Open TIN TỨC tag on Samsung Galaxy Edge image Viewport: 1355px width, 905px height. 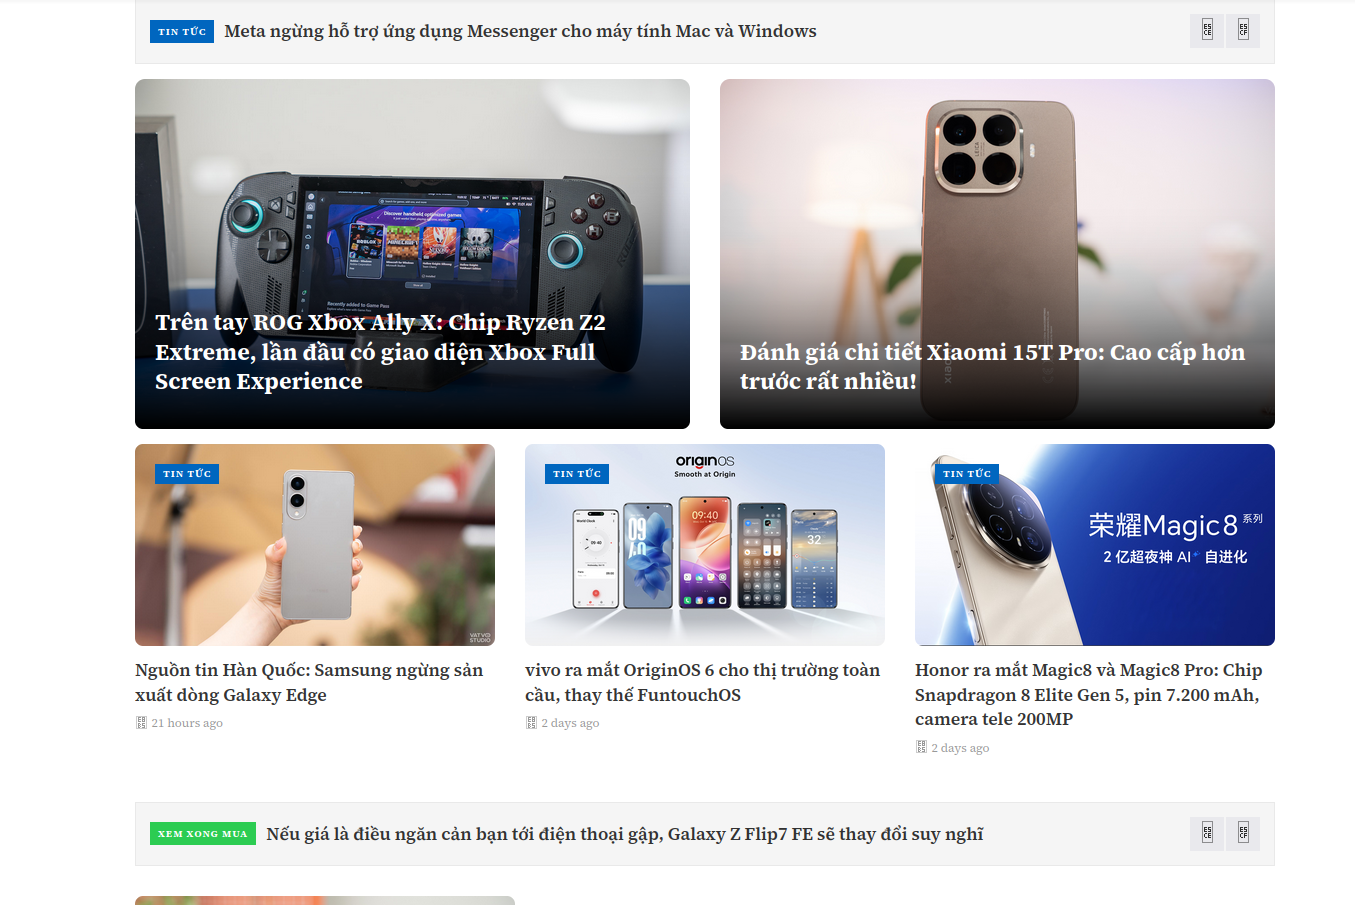(187, 474)
